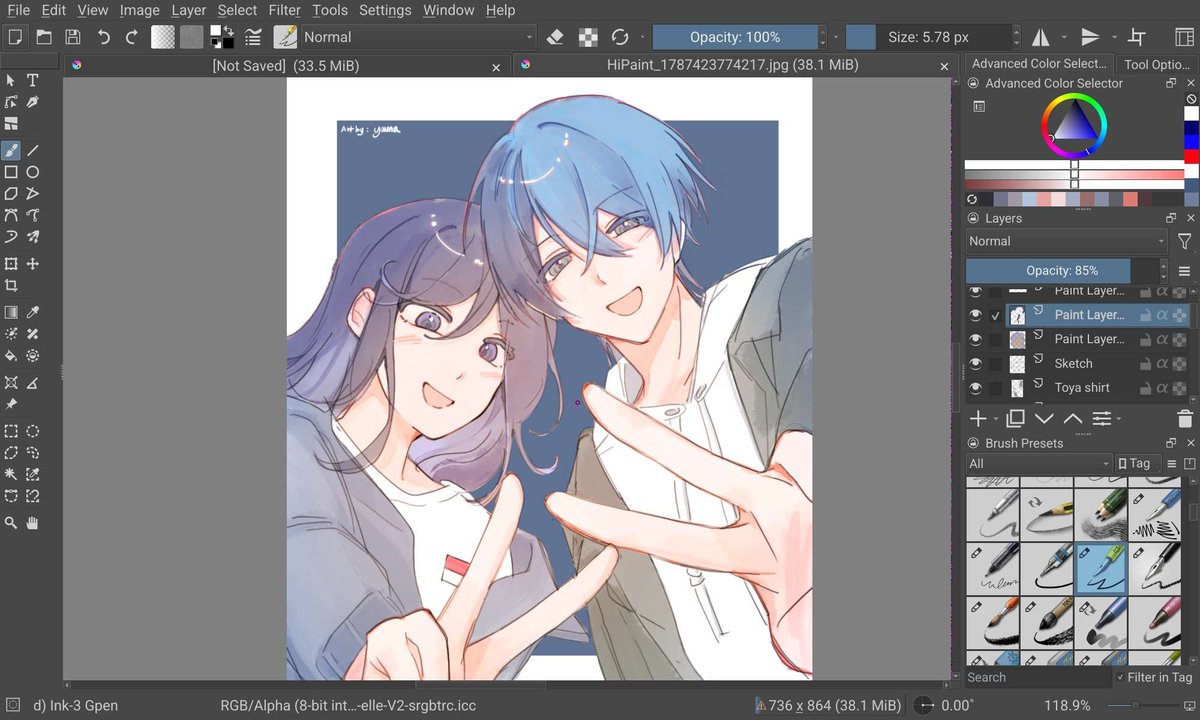Pick the Color Sampler eyedropper tool

[33, 312]
